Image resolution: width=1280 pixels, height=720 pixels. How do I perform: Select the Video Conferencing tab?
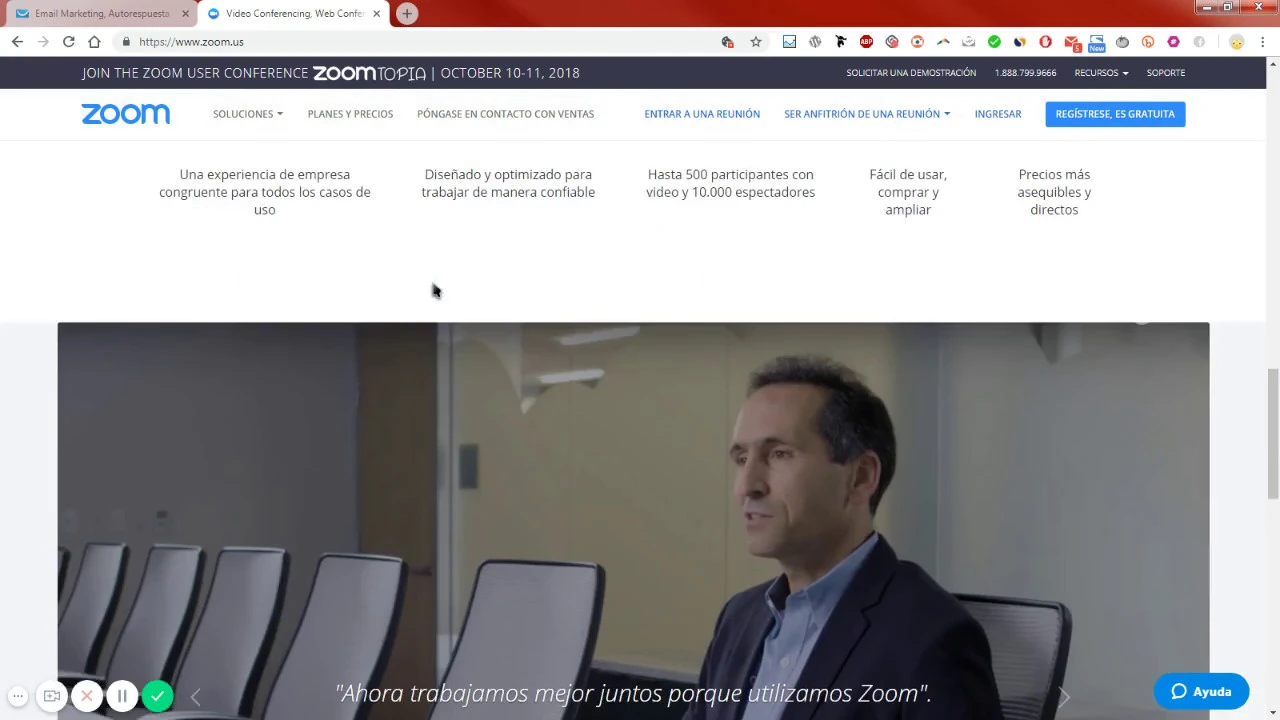pyautogui.click(x=293, y=14)
